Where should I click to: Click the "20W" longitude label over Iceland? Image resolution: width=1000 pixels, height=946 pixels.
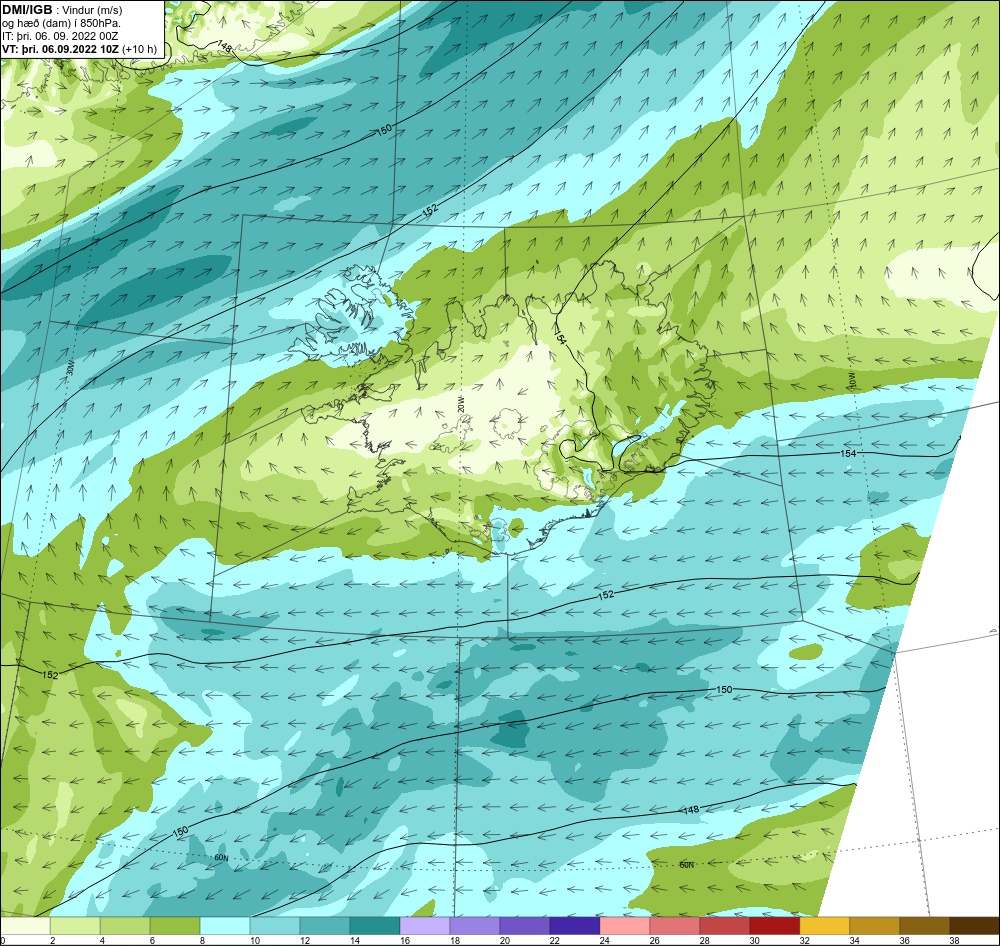pyautogui.click(x=461, y=404)
